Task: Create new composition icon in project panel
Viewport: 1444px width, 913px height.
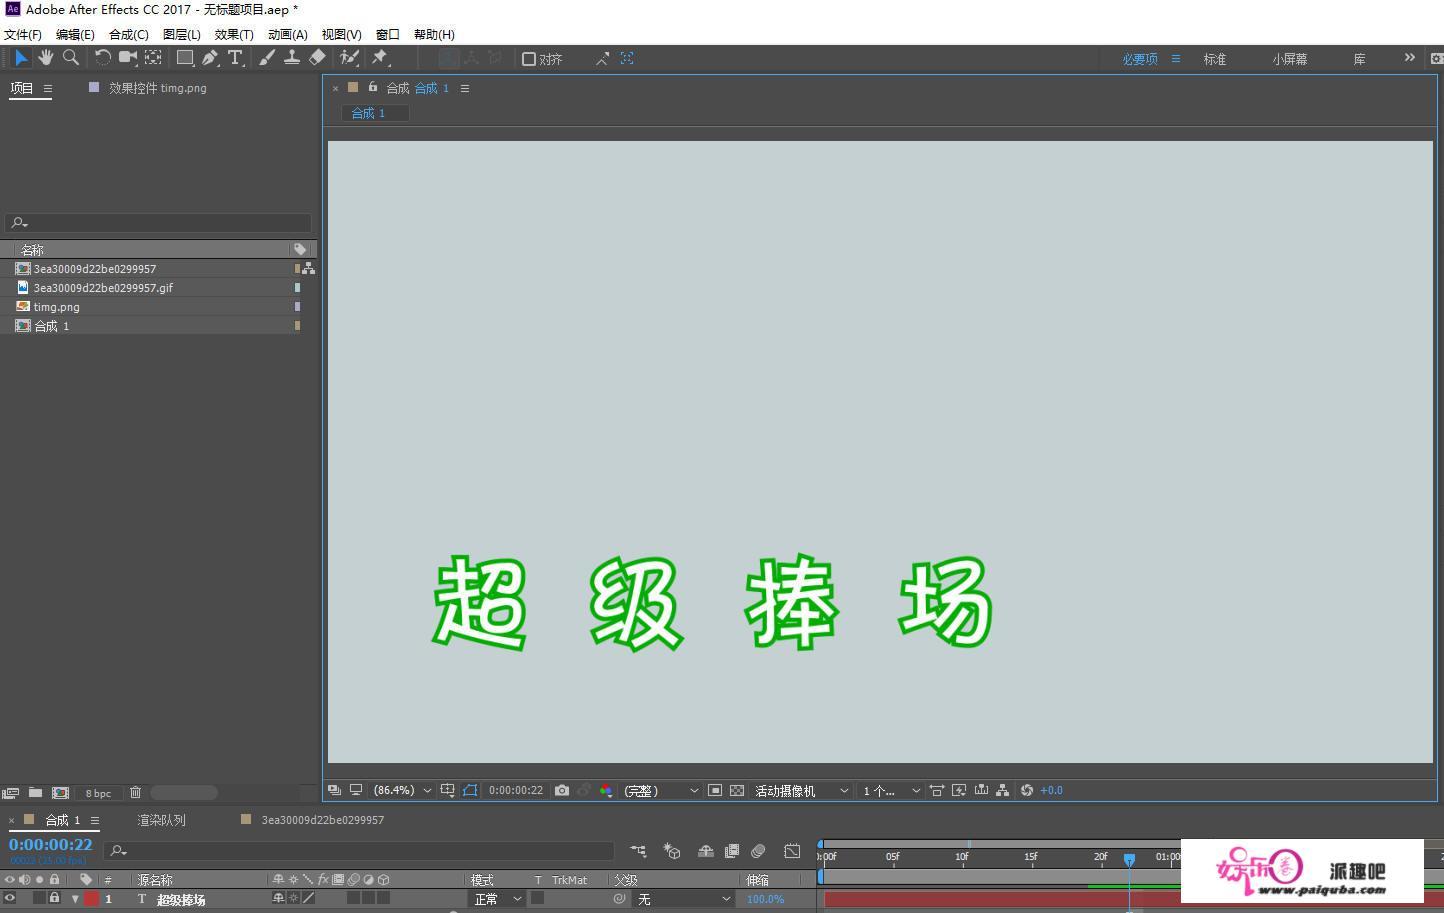Action: [60, 792]
